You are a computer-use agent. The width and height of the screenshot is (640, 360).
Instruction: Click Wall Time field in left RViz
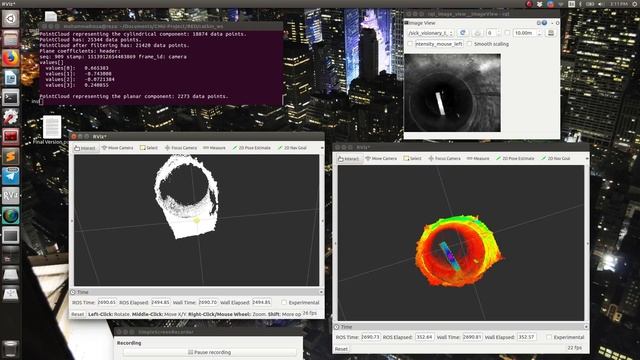(x=208, y=302)
